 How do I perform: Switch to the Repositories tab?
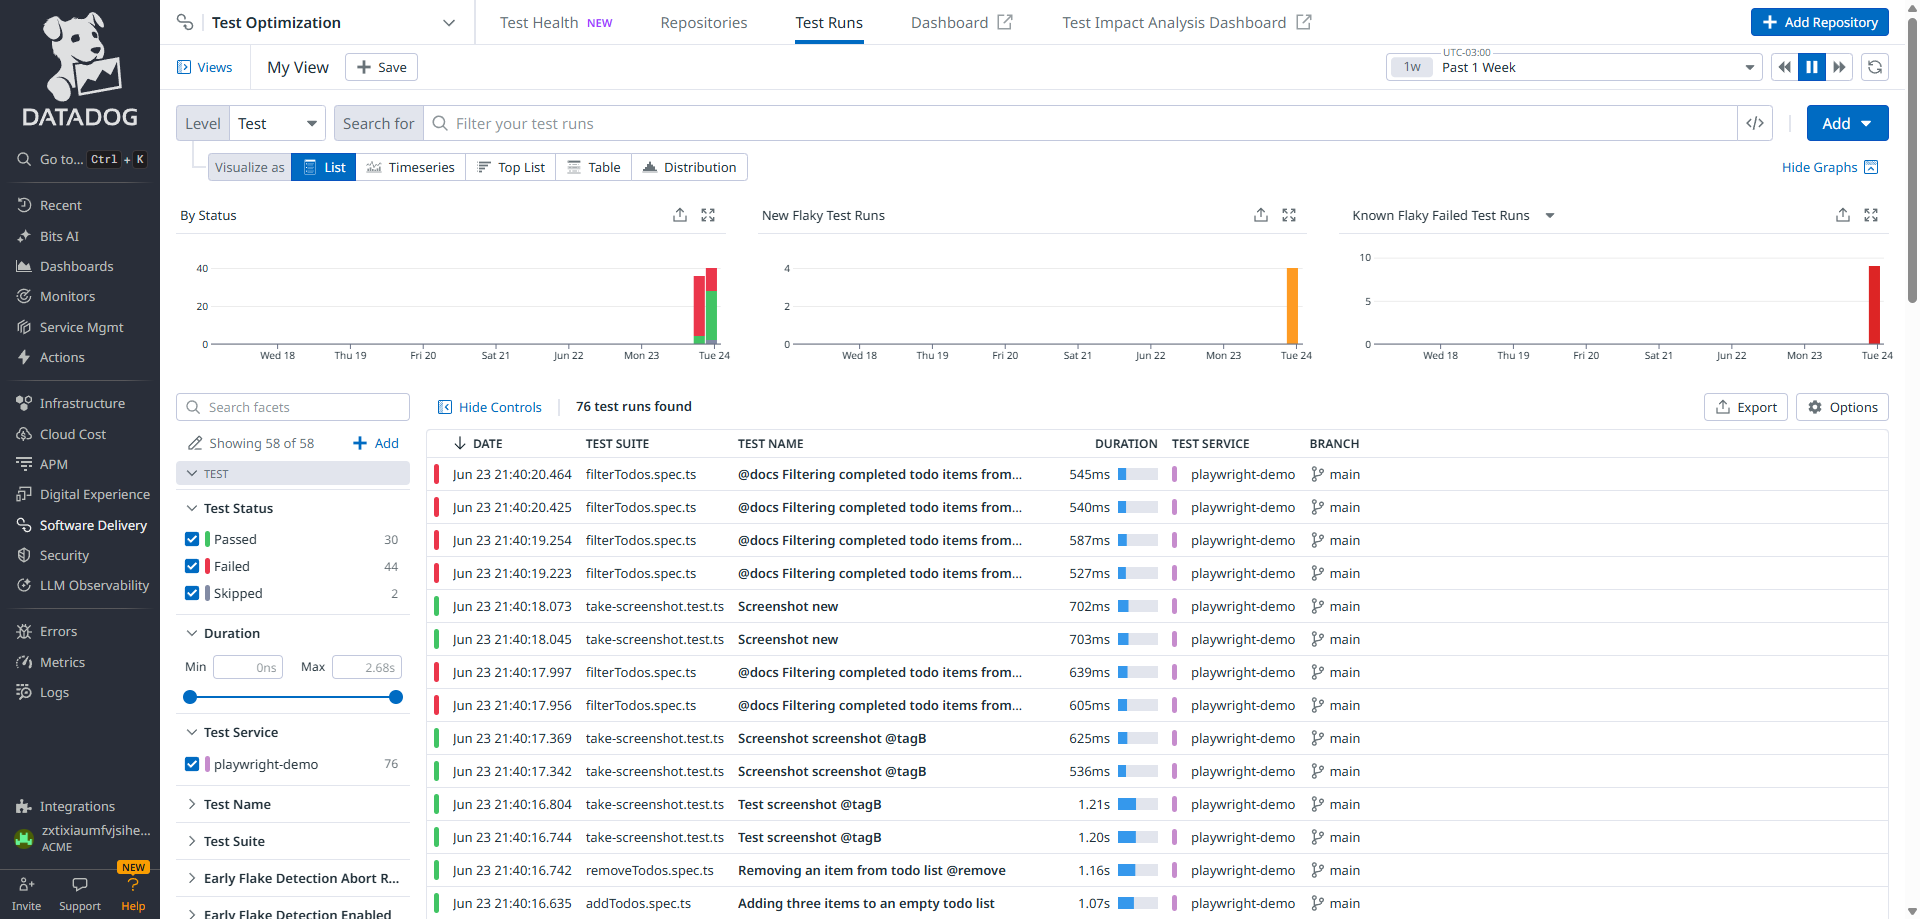[703, 23]
